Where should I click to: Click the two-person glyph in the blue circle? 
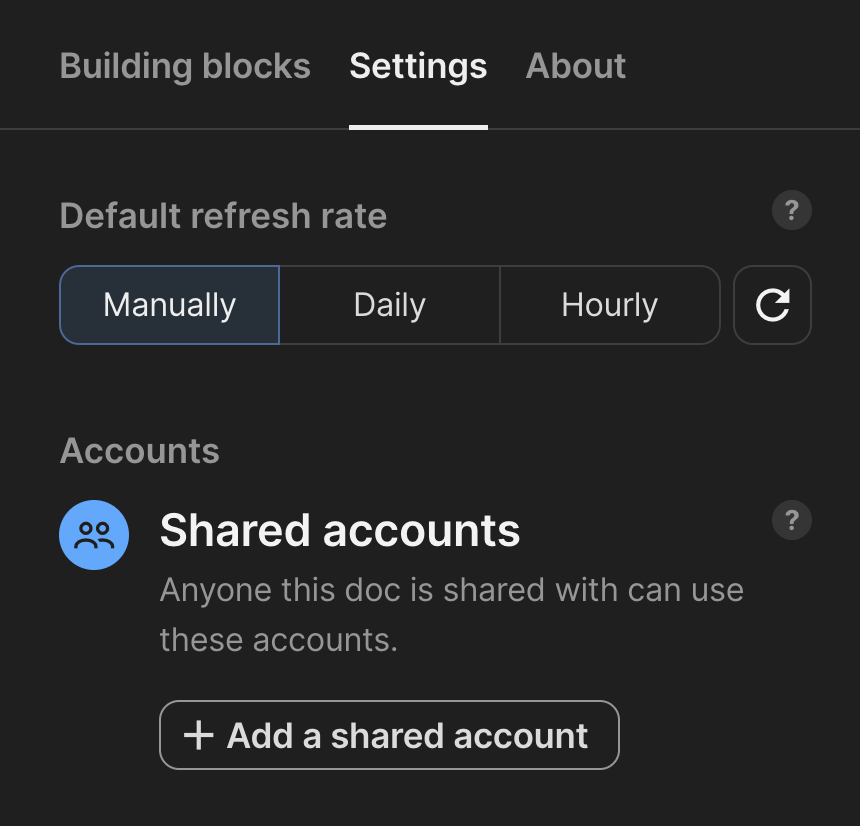coord(94,535)
